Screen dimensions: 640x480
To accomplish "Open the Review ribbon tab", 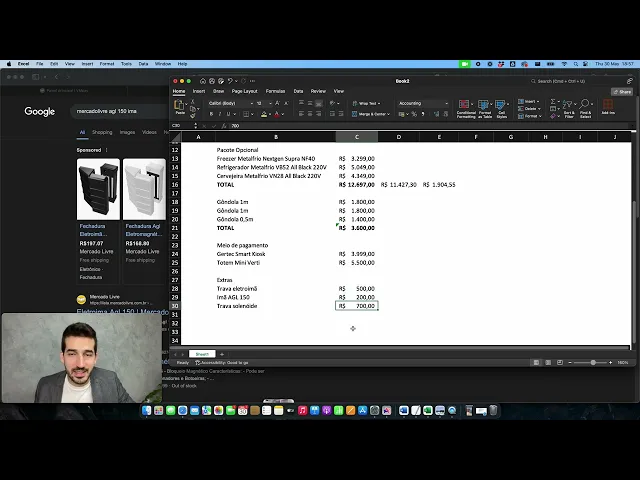I will point(318,91).
